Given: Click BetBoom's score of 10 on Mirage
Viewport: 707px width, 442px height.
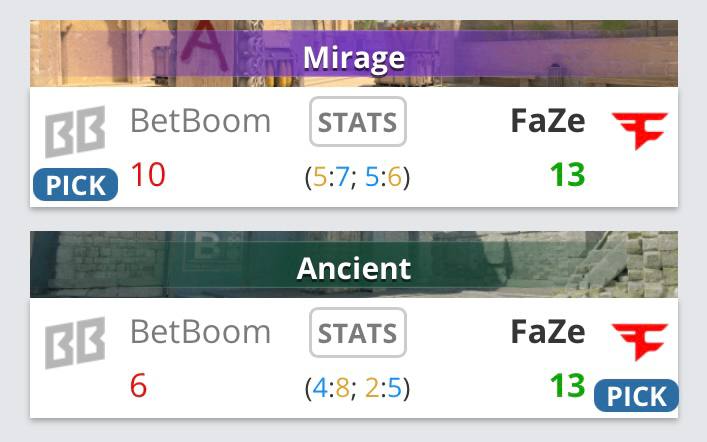Looking at the screenshot, I should (148, 175).
